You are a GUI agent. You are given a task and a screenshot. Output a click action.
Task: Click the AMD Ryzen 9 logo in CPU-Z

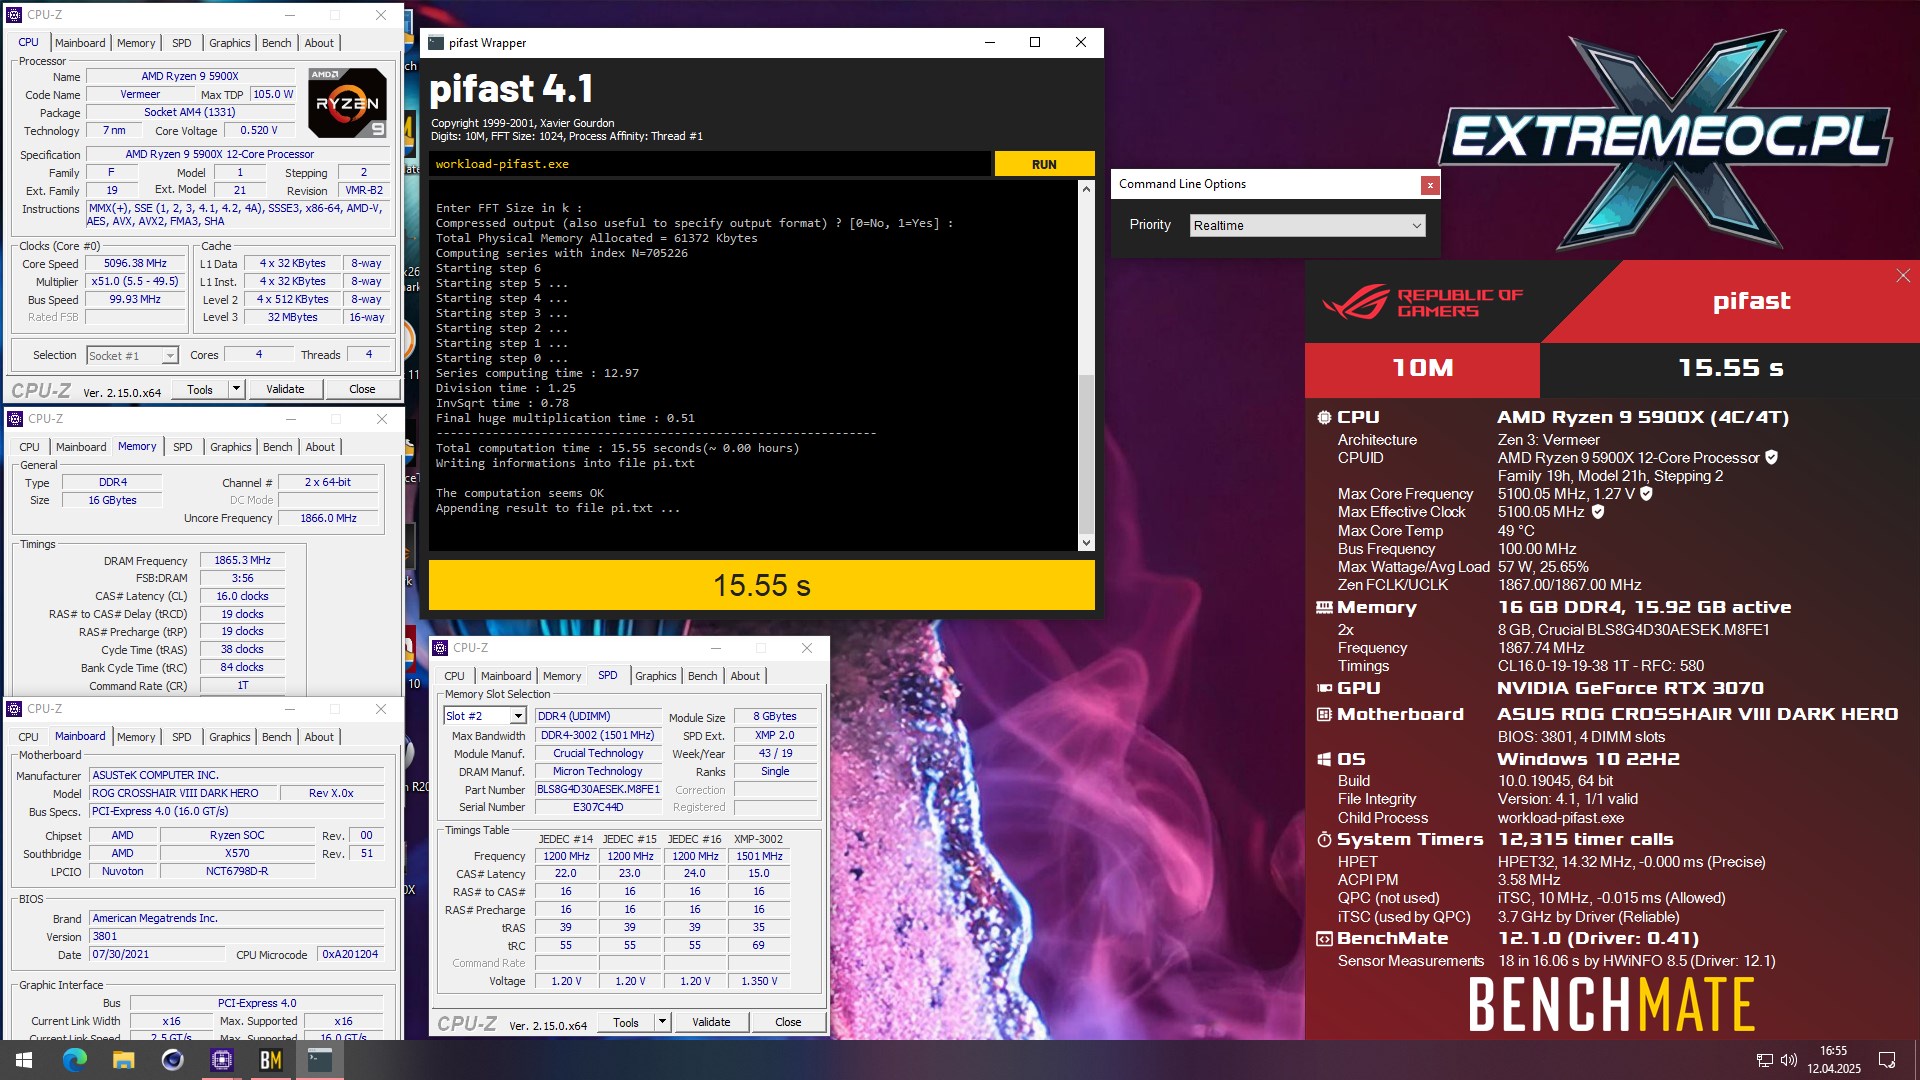point(347,102)
